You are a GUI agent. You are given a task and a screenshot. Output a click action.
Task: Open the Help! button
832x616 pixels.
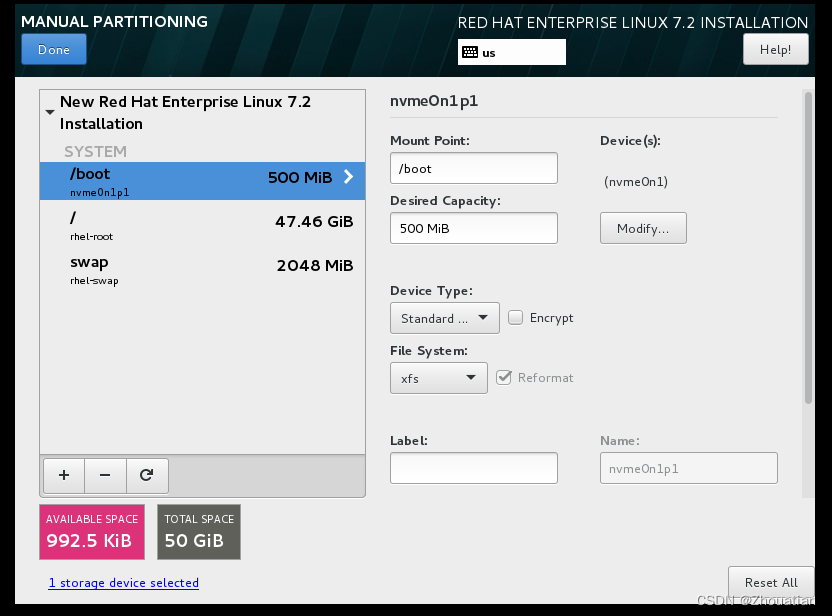[x=775, y=49]
